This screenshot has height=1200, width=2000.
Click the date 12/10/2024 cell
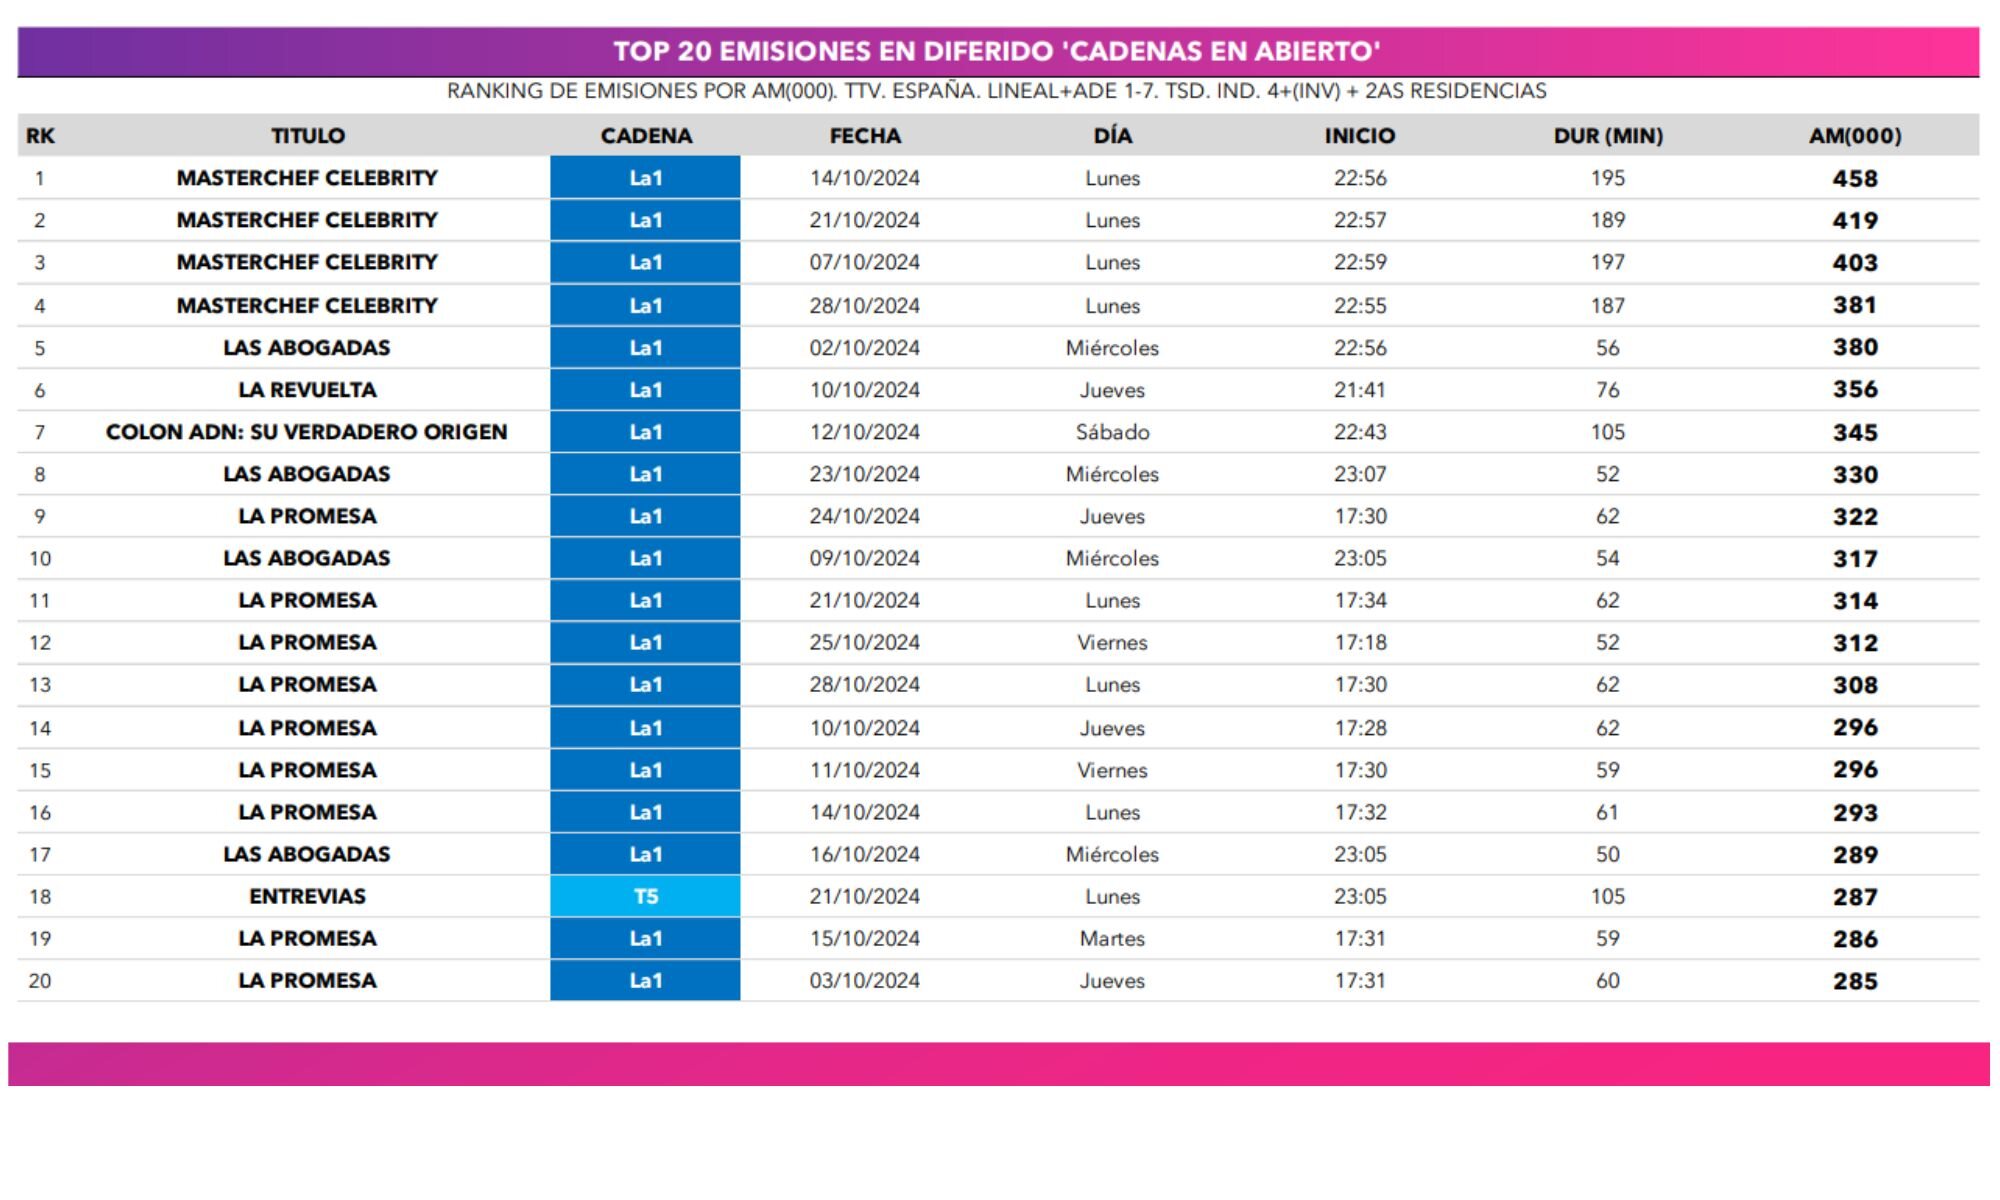pos(864,432)
